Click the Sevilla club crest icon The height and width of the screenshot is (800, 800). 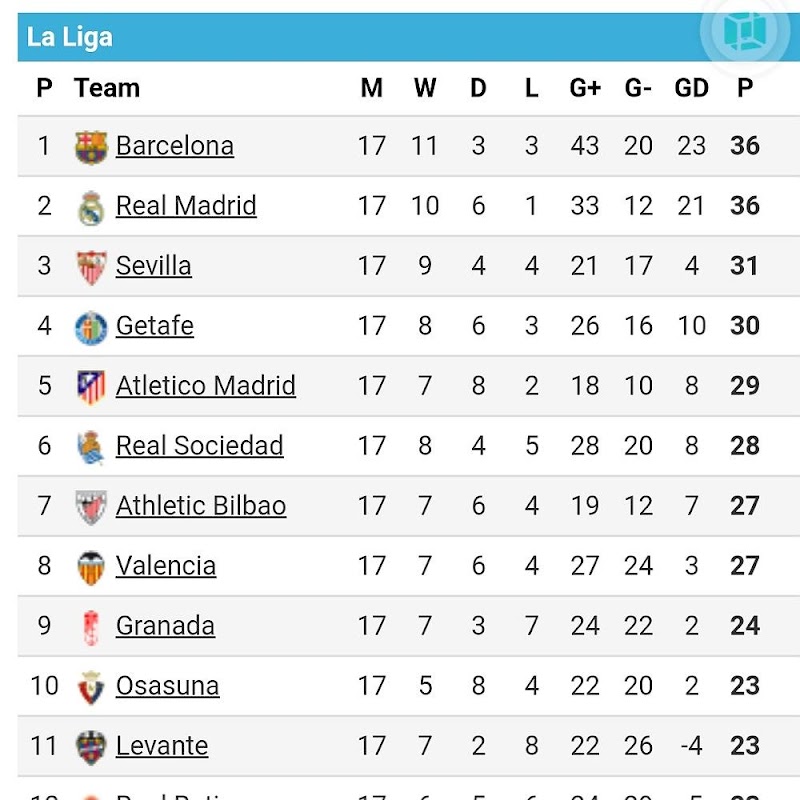click(x=91, y=267)
